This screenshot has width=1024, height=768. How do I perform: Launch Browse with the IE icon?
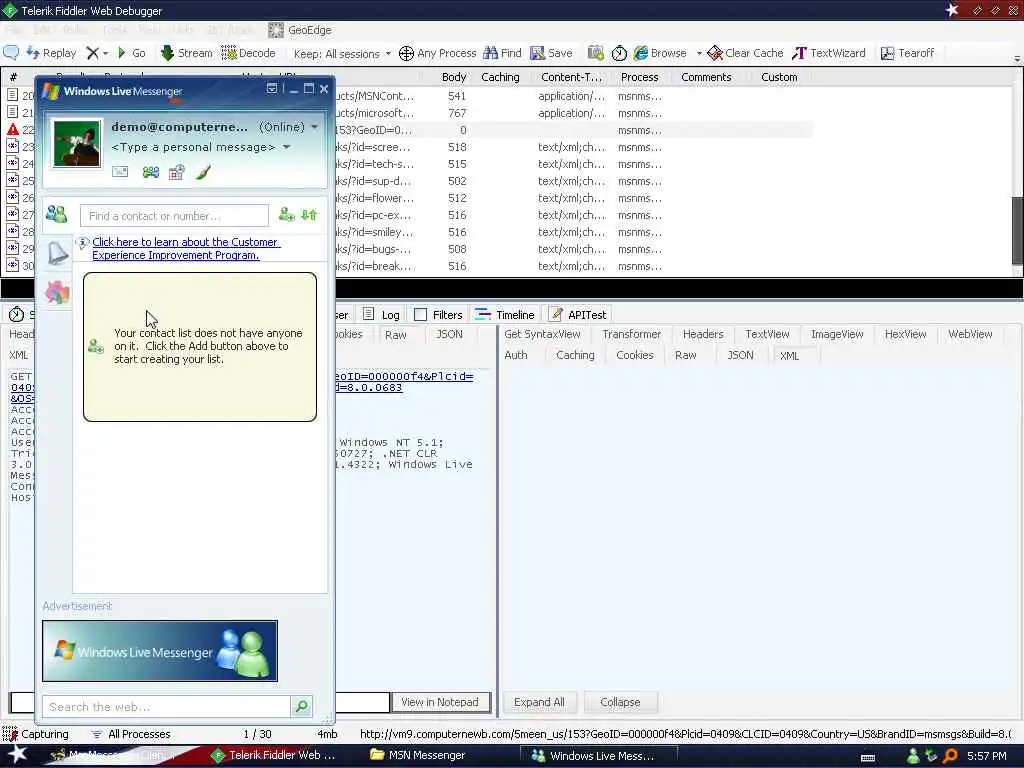point(660,53)
